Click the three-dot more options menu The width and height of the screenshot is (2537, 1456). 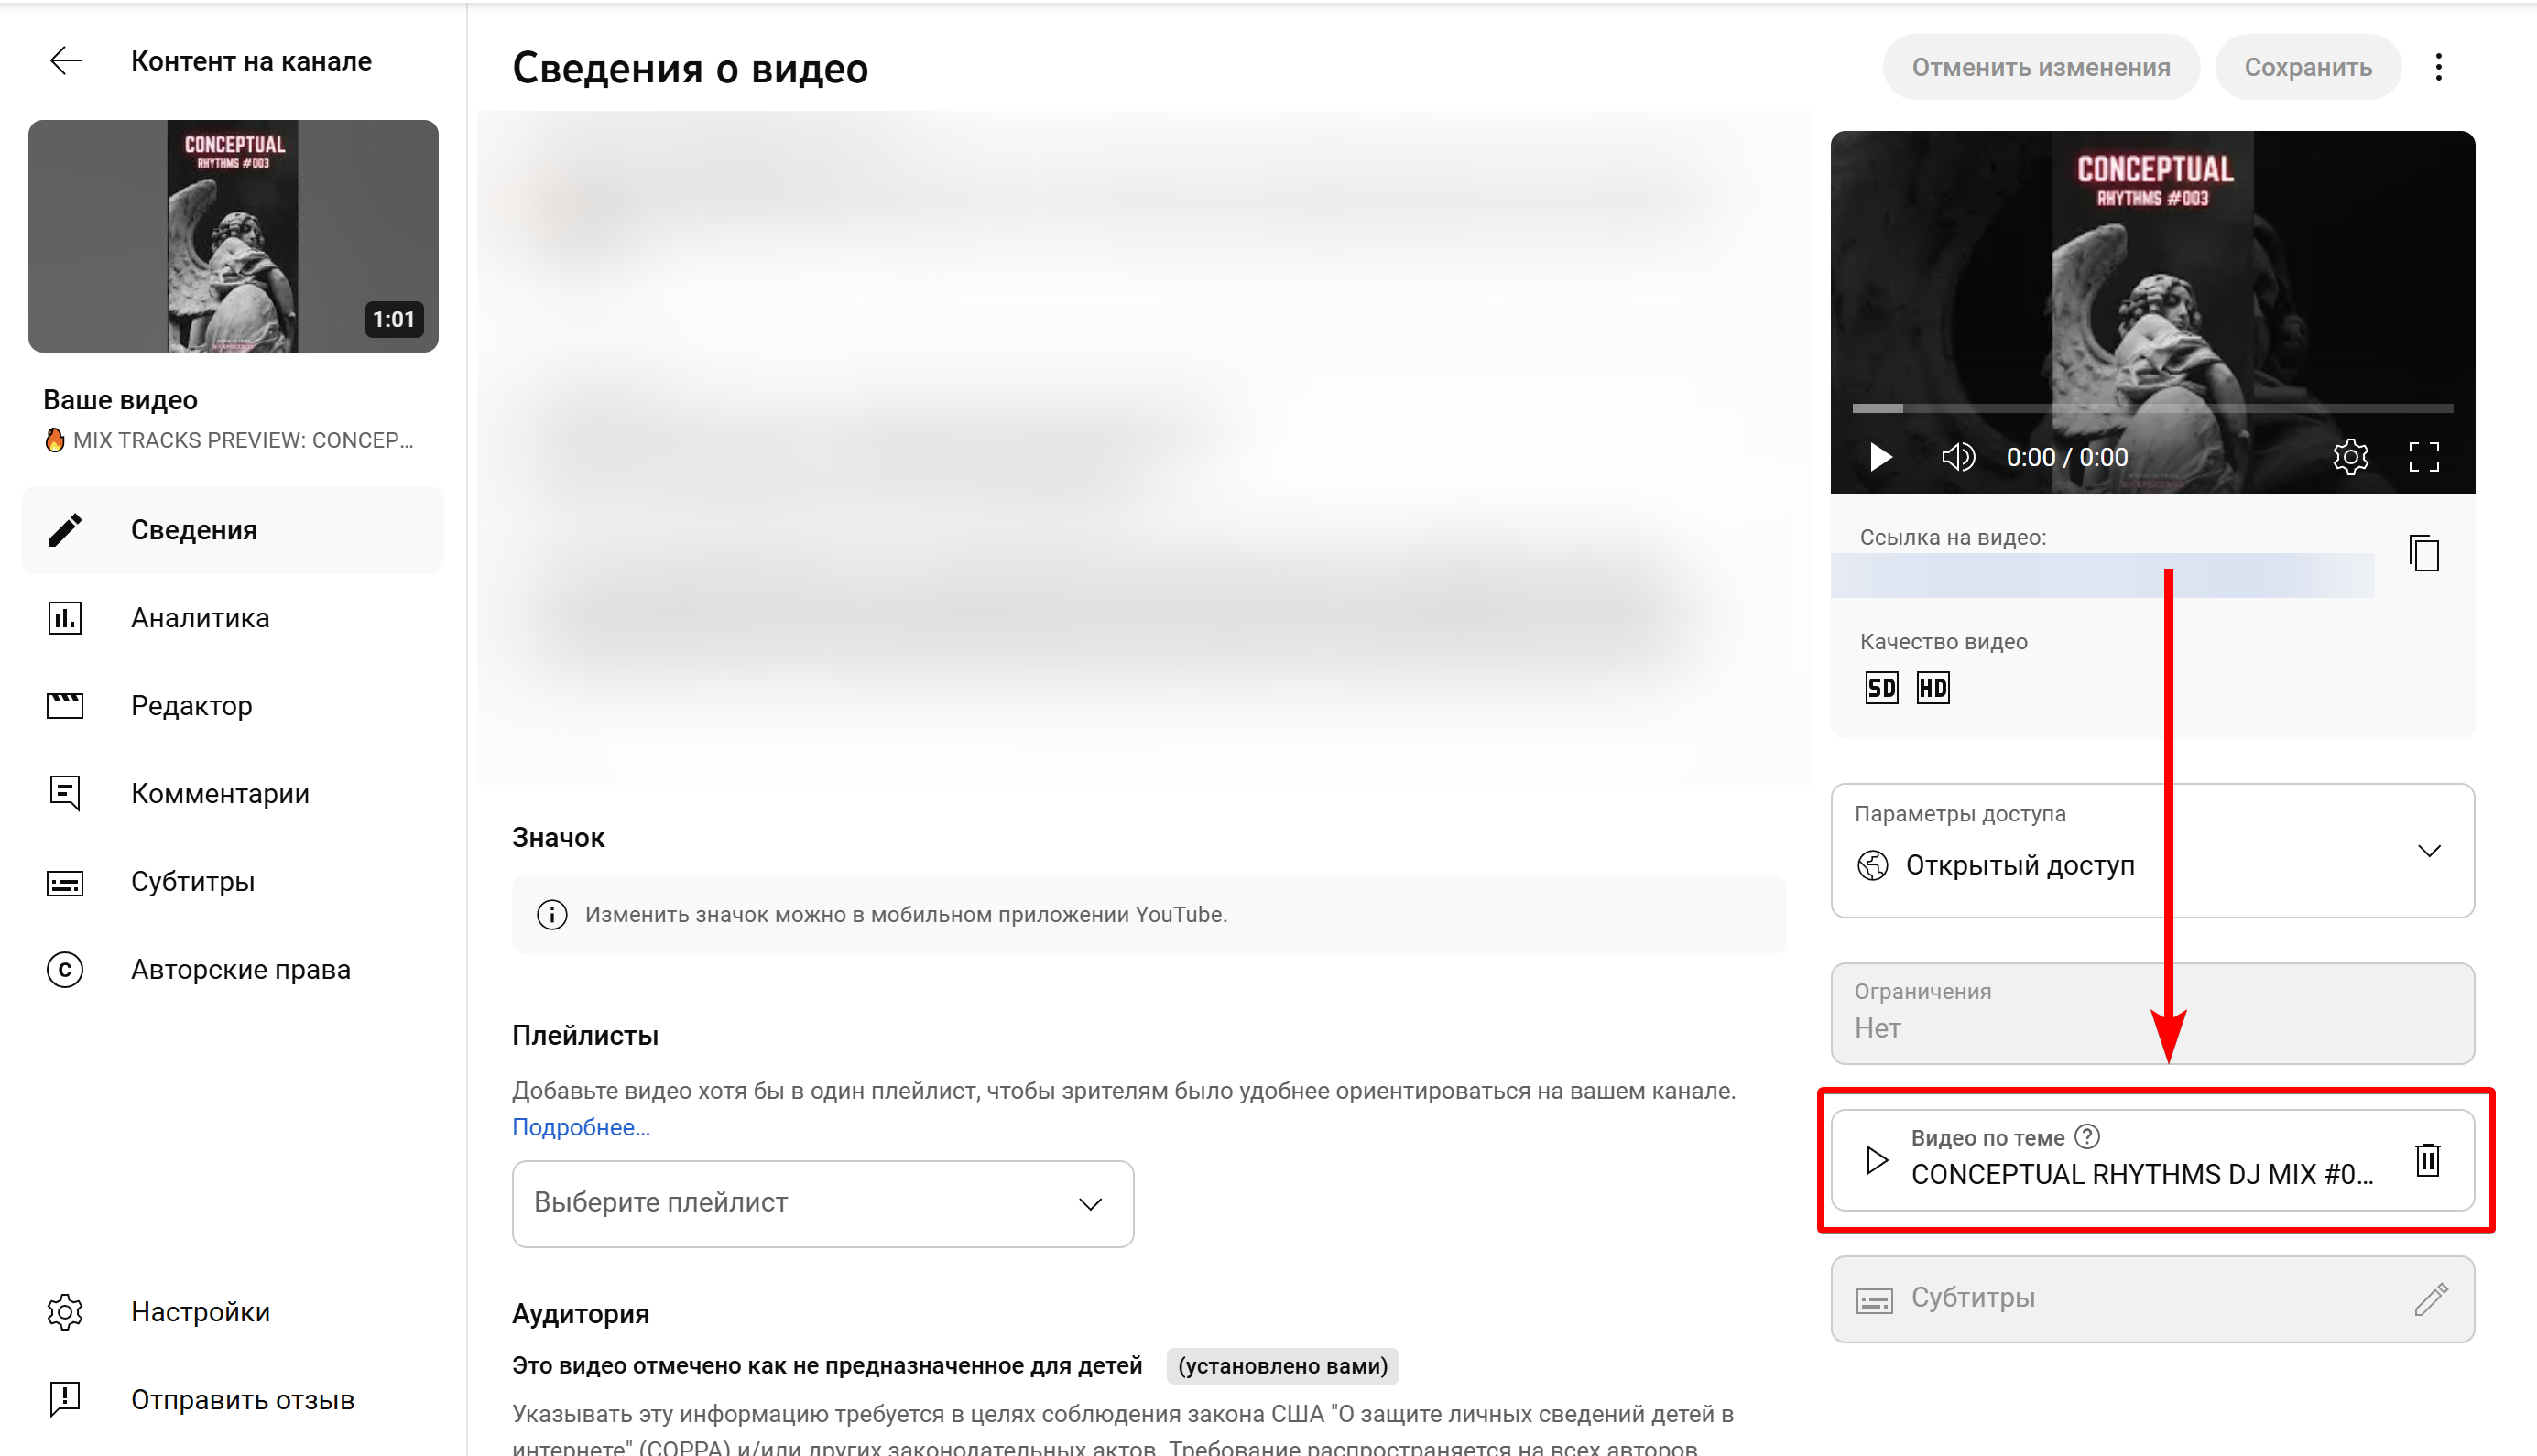(x=2438, y=67)
